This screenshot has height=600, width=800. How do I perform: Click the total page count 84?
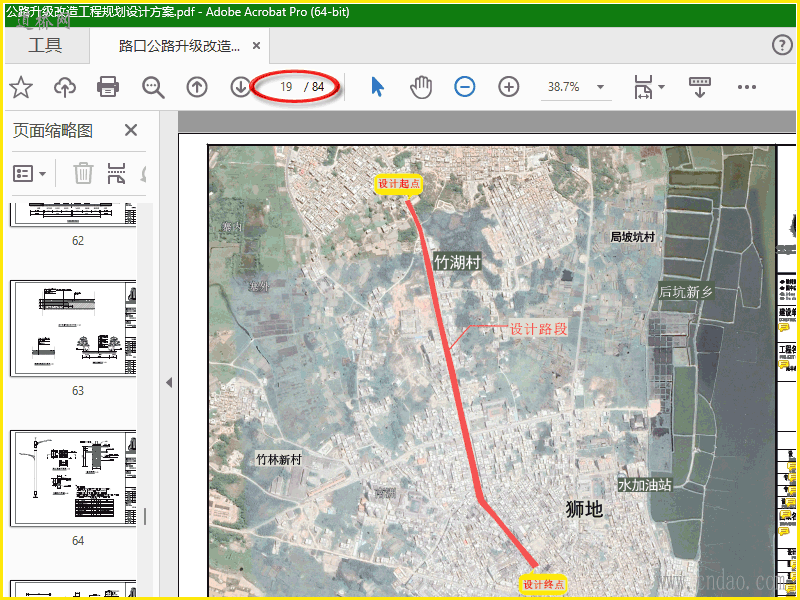(x=318, y=87)
